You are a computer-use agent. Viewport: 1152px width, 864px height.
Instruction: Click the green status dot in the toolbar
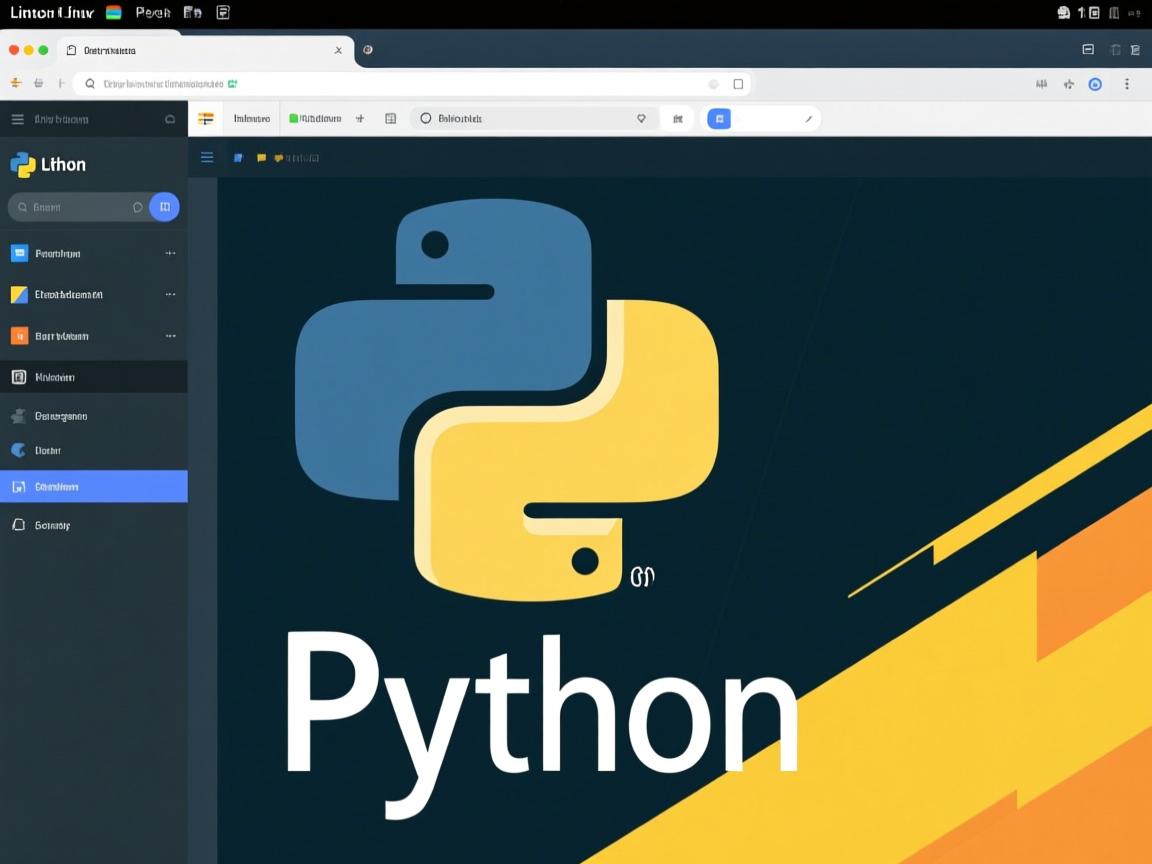(x=291, y=118)
